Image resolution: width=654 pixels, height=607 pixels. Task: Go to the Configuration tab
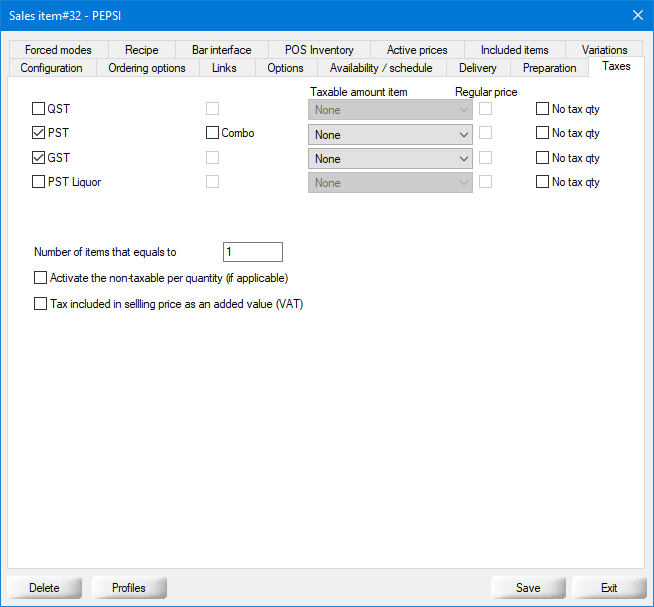point(52,68)
